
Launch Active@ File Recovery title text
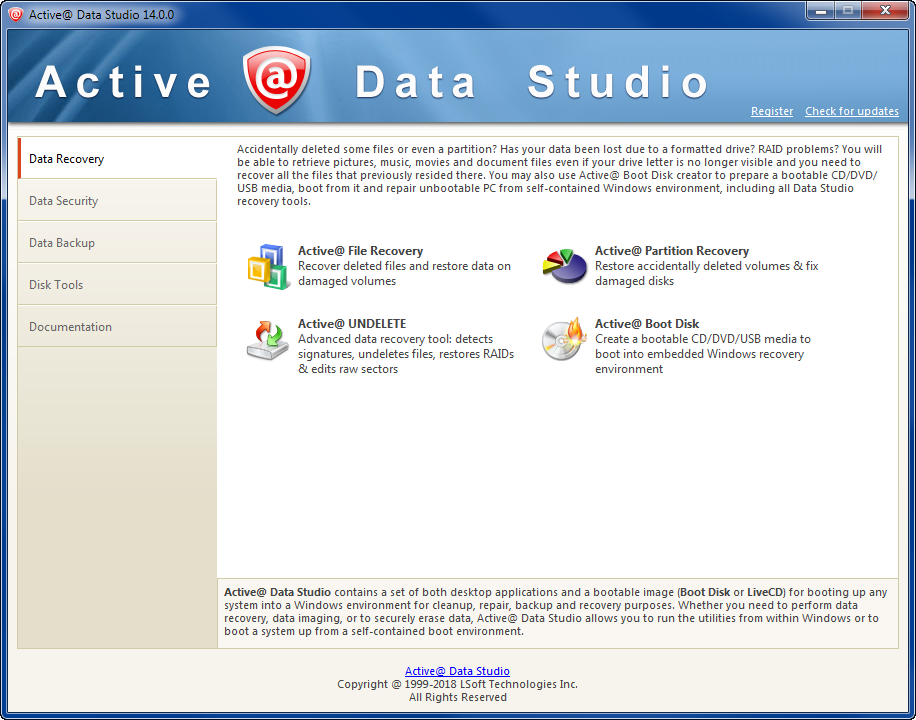pos(360,251)
